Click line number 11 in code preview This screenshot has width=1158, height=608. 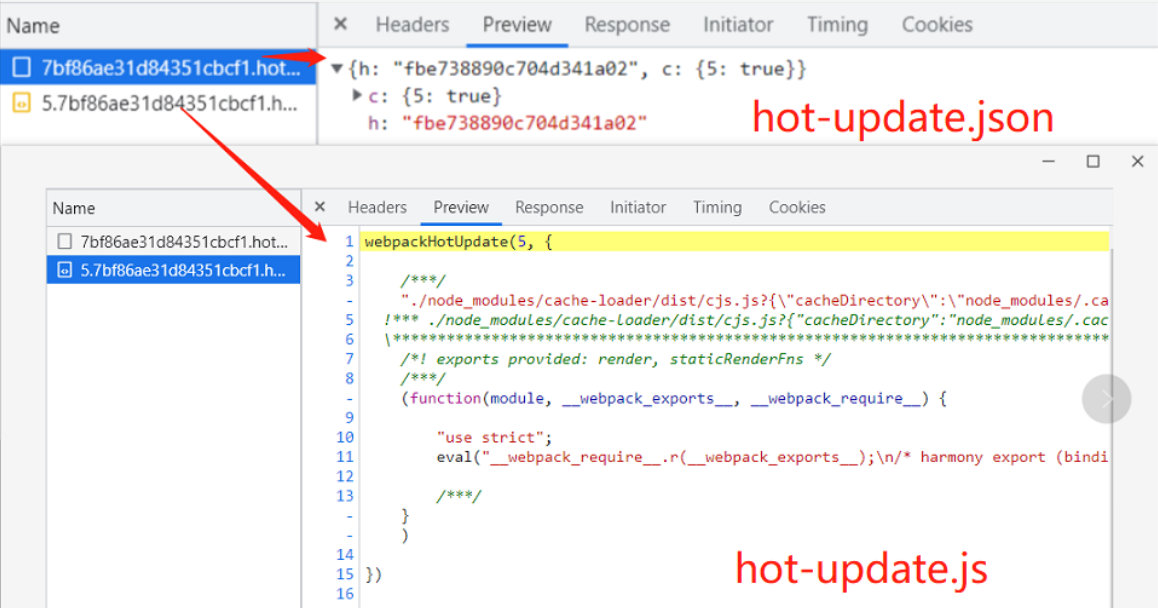coord(345,457)
